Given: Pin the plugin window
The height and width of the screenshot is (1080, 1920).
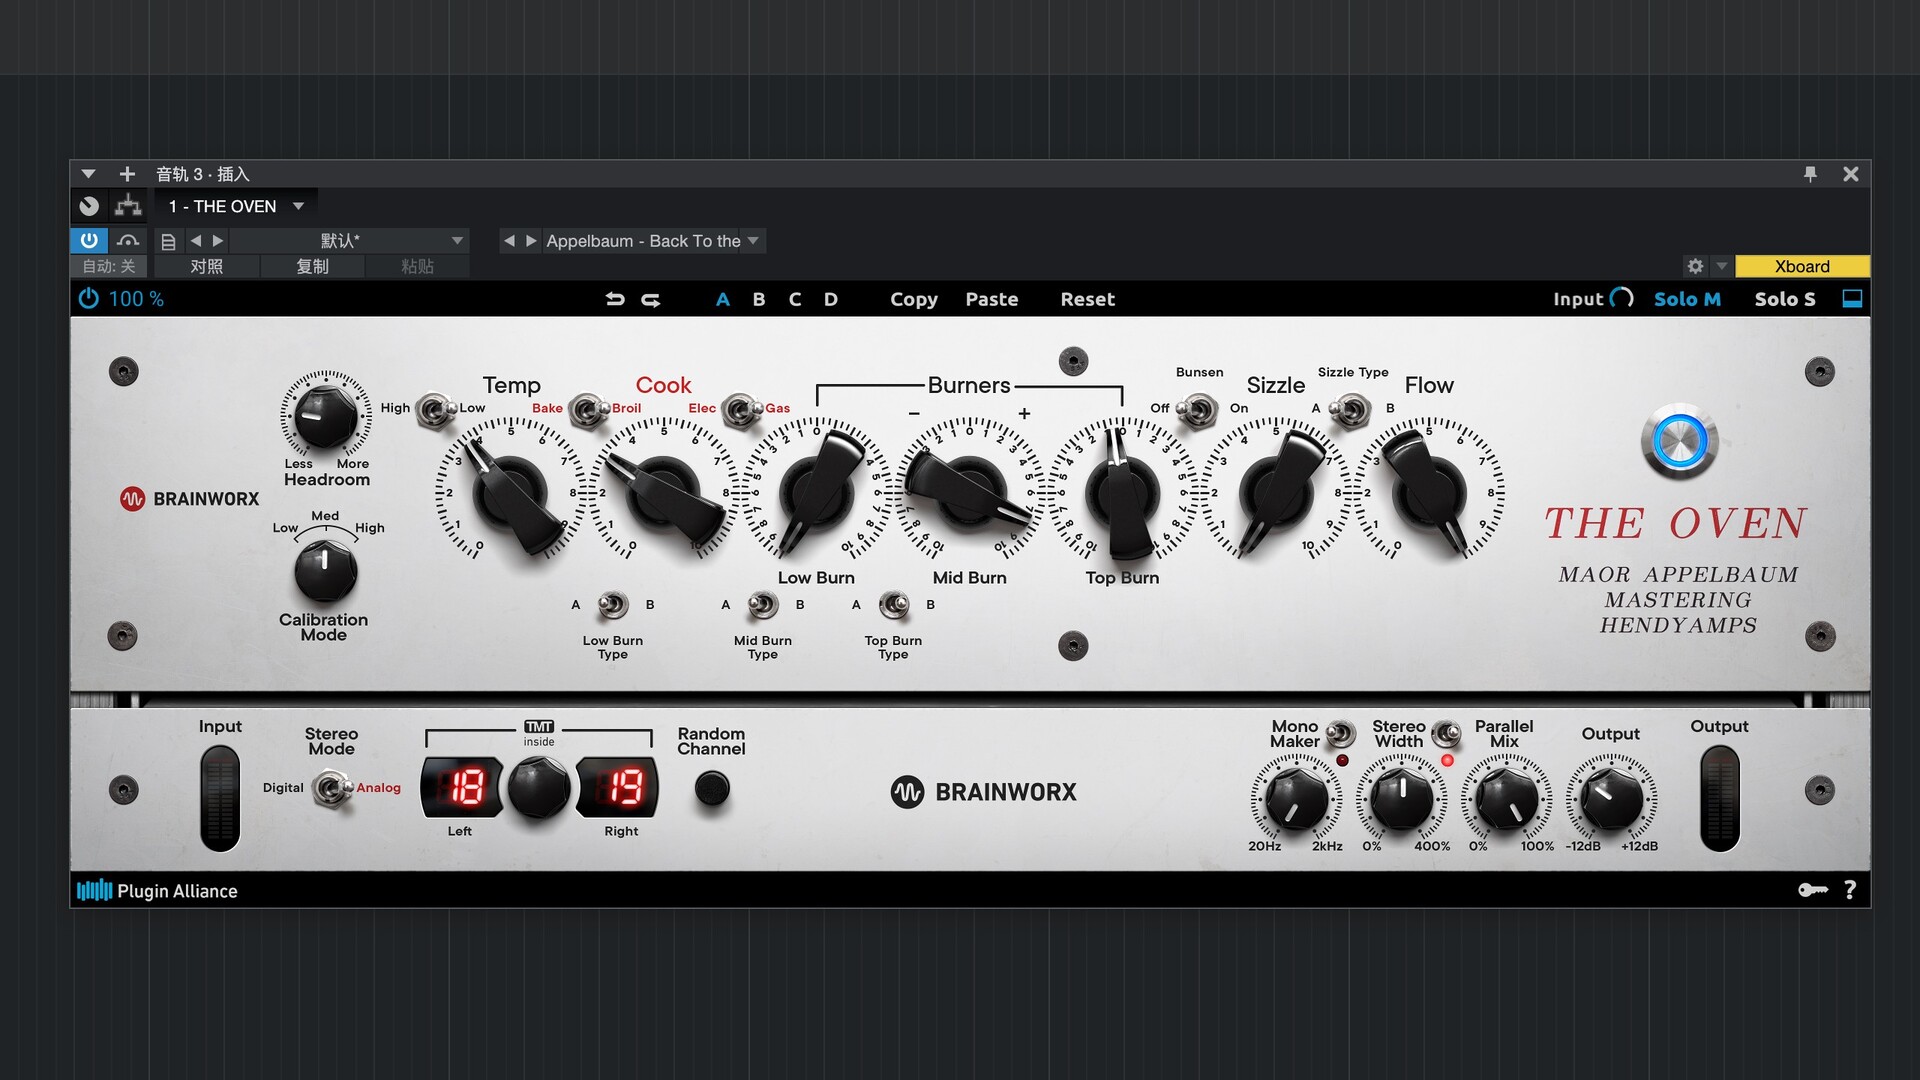Looking at the screenshot, I should pos(1810,174).
